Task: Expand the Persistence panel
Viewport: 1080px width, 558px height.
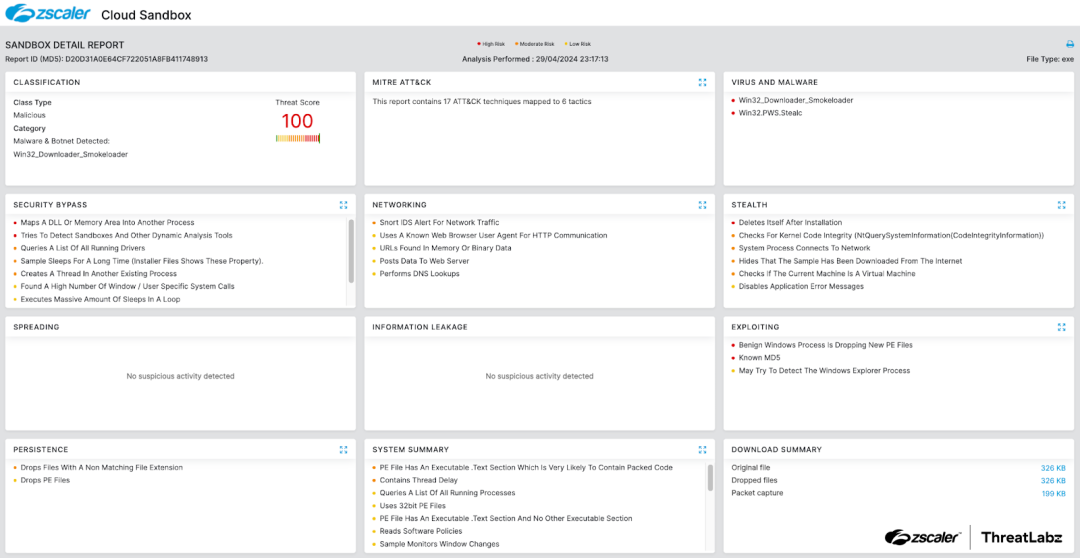Action: (x=344, y=450)
